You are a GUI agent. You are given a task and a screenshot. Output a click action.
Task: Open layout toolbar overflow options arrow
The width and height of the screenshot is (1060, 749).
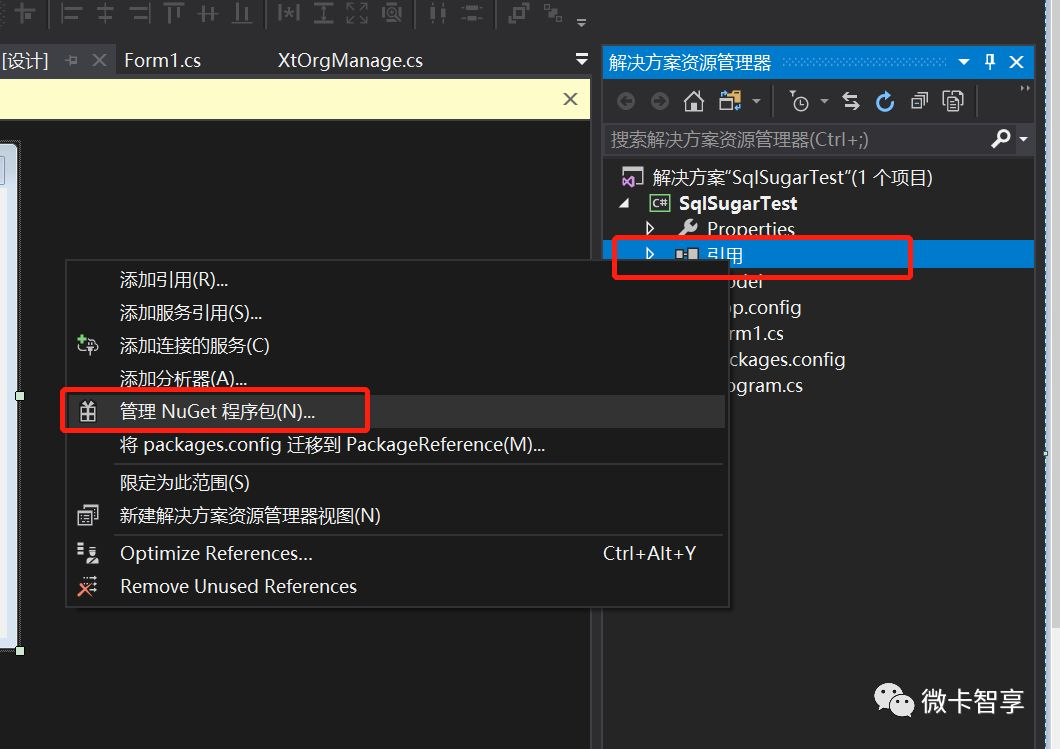pos(581,22)
